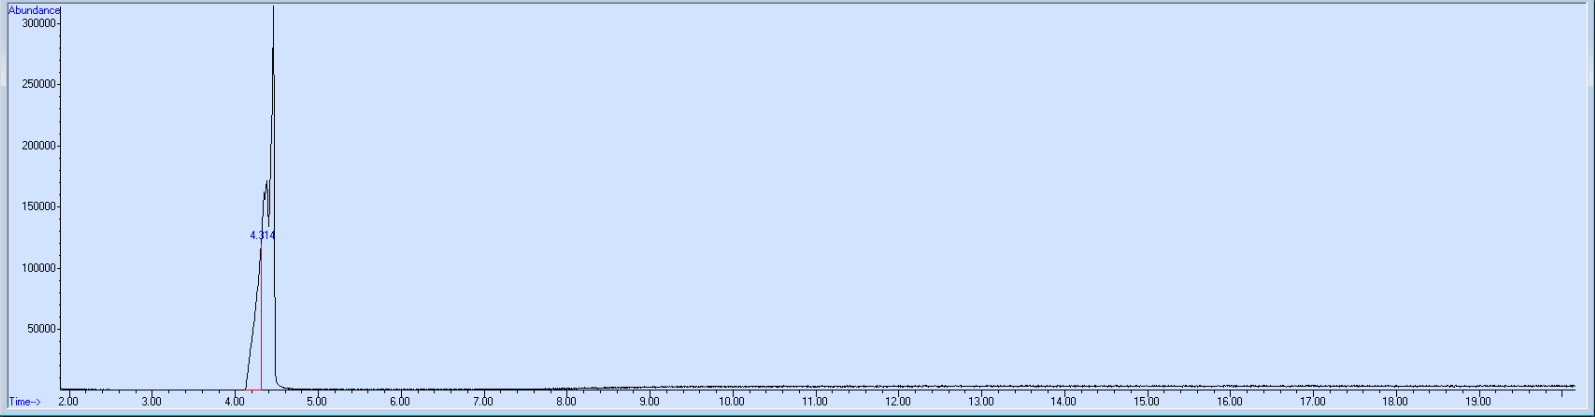Click the 16.00 time axis tick label
The width and height of the screenshot is (1595, 417).
1229,402
